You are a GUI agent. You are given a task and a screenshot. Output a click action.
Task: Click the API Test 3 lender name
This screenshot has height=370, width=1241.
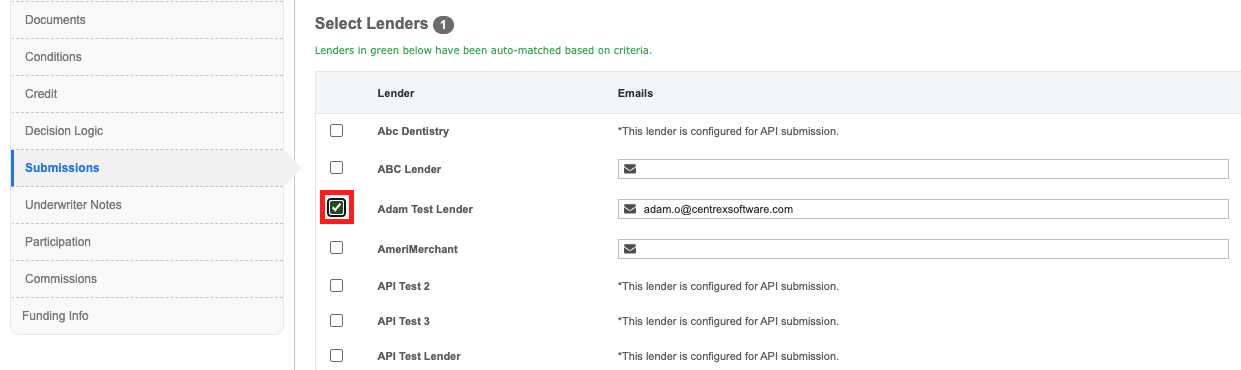tap(403, 321)
